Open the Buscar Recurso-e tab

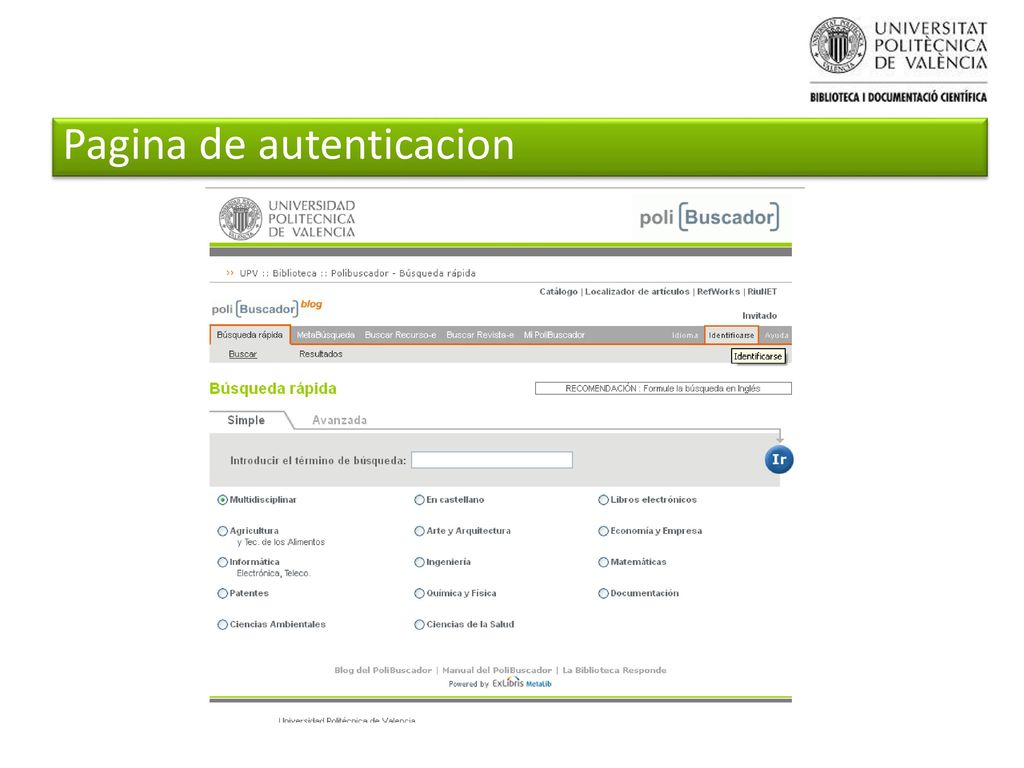pos(400,335)
